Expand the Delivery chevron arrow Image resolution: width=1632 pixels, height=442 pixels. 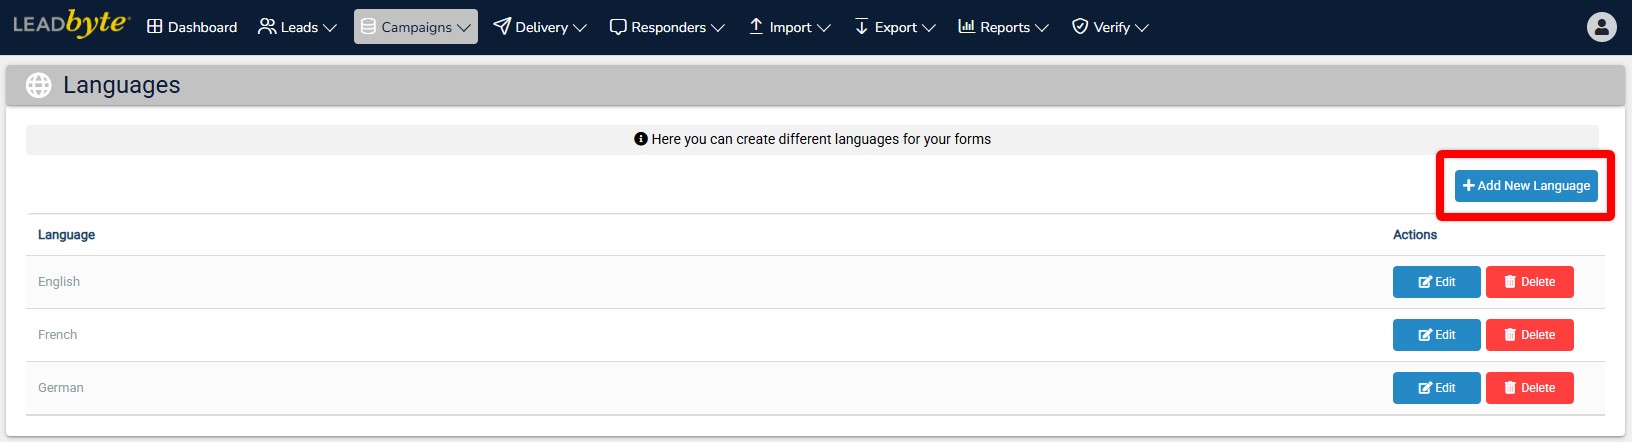pyautogui.click(x=580, y=28)
